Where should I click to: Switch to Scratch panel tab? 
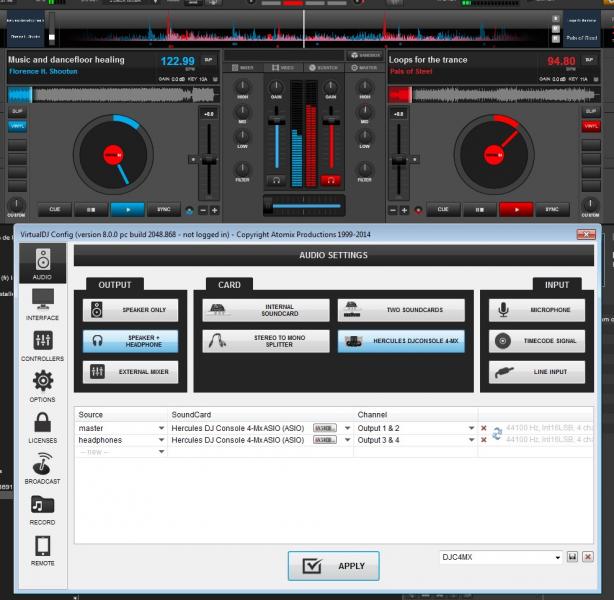coord(323,68)
